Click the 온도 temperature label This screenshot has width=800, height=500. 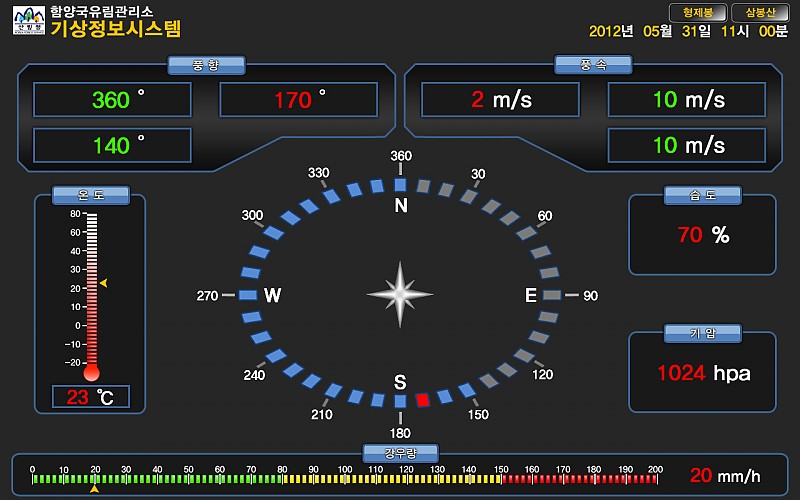[x=91, y=195]
